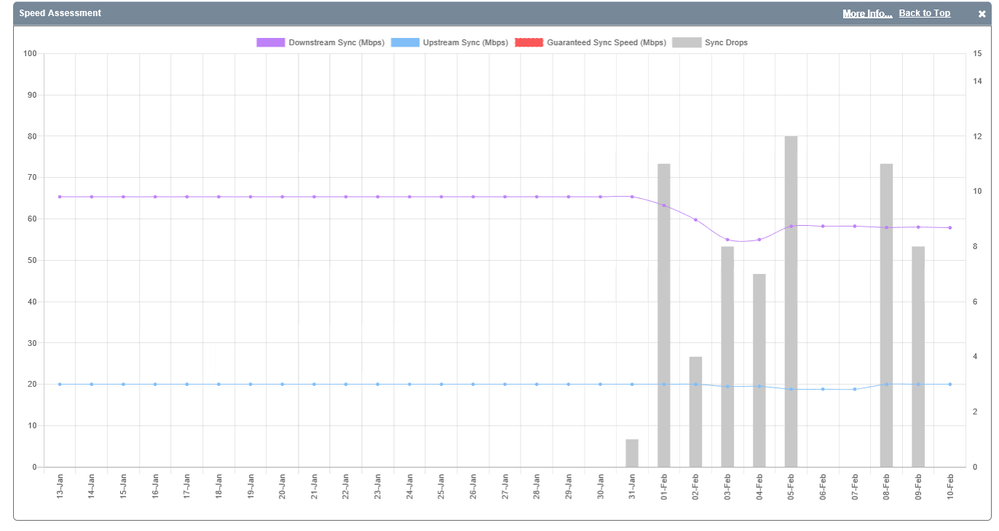The height and width of the screenshot is (531, 999).
Task: Click downstream data point at 13-Jan
Action: coord(60,197)
